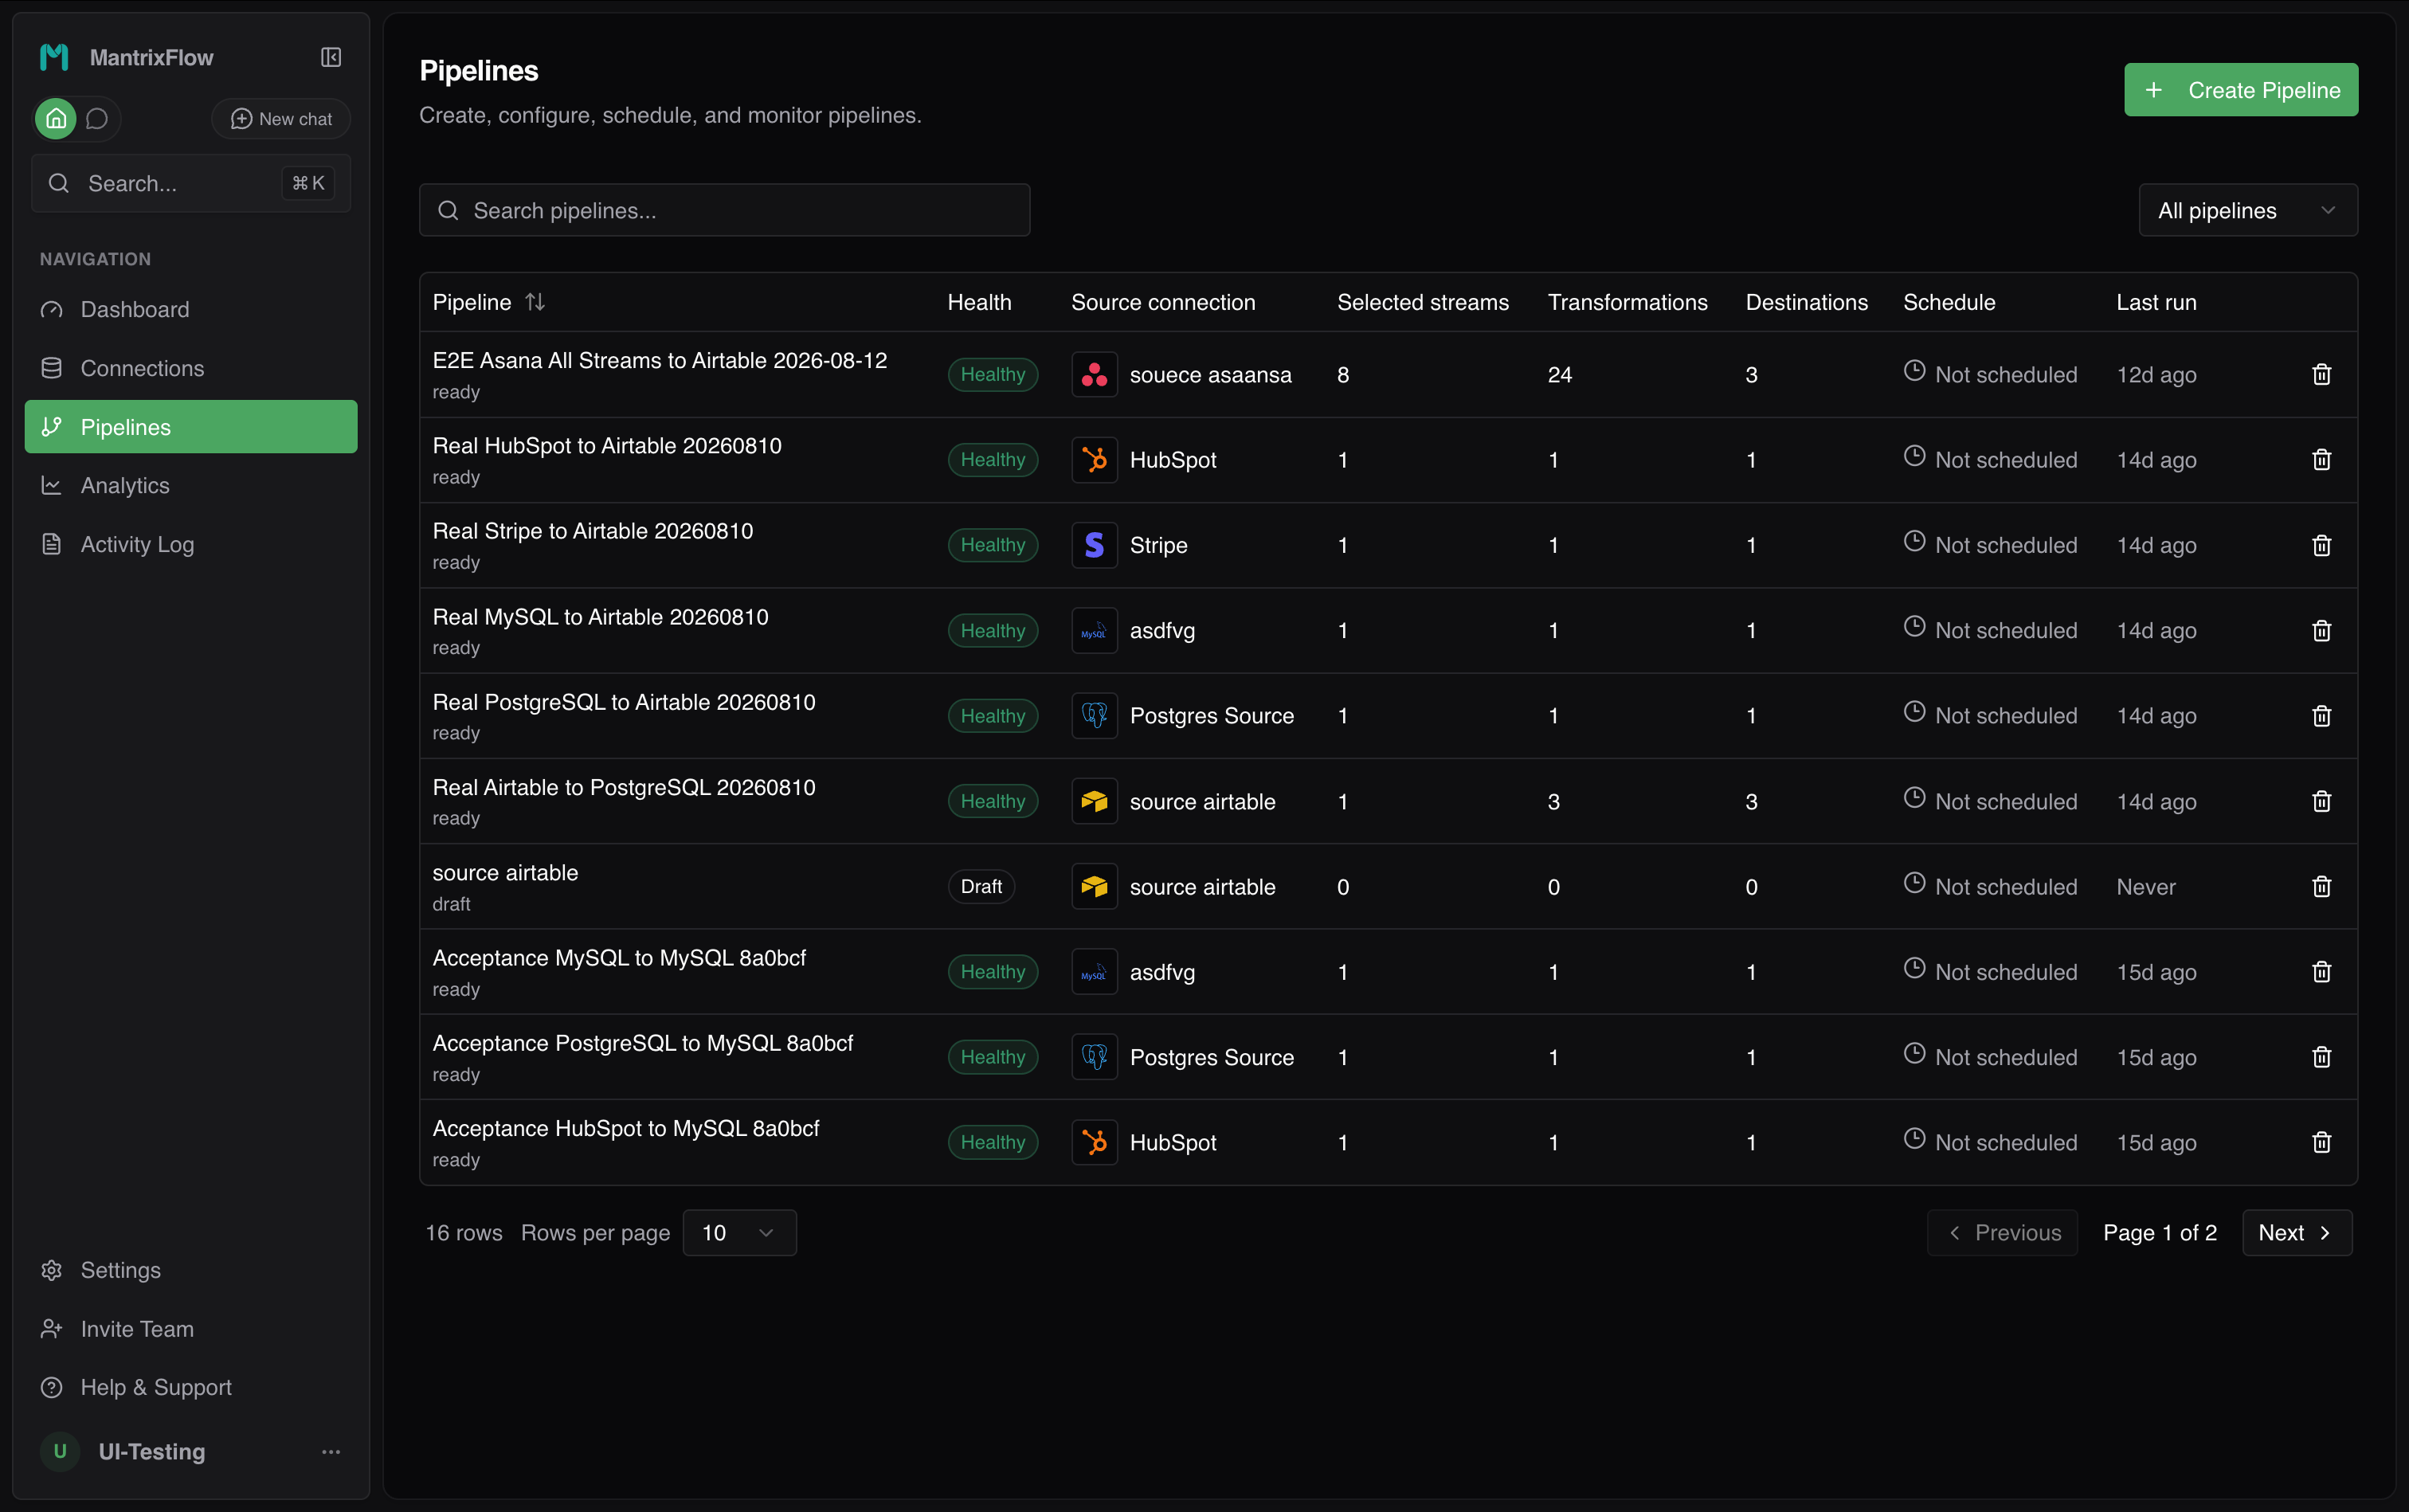The width and height of the screenshot is (2409, 1512).
Task: Delete the Acceptance PostgreSQL to MySQL pipeline
Action: click(2321, 1057)
